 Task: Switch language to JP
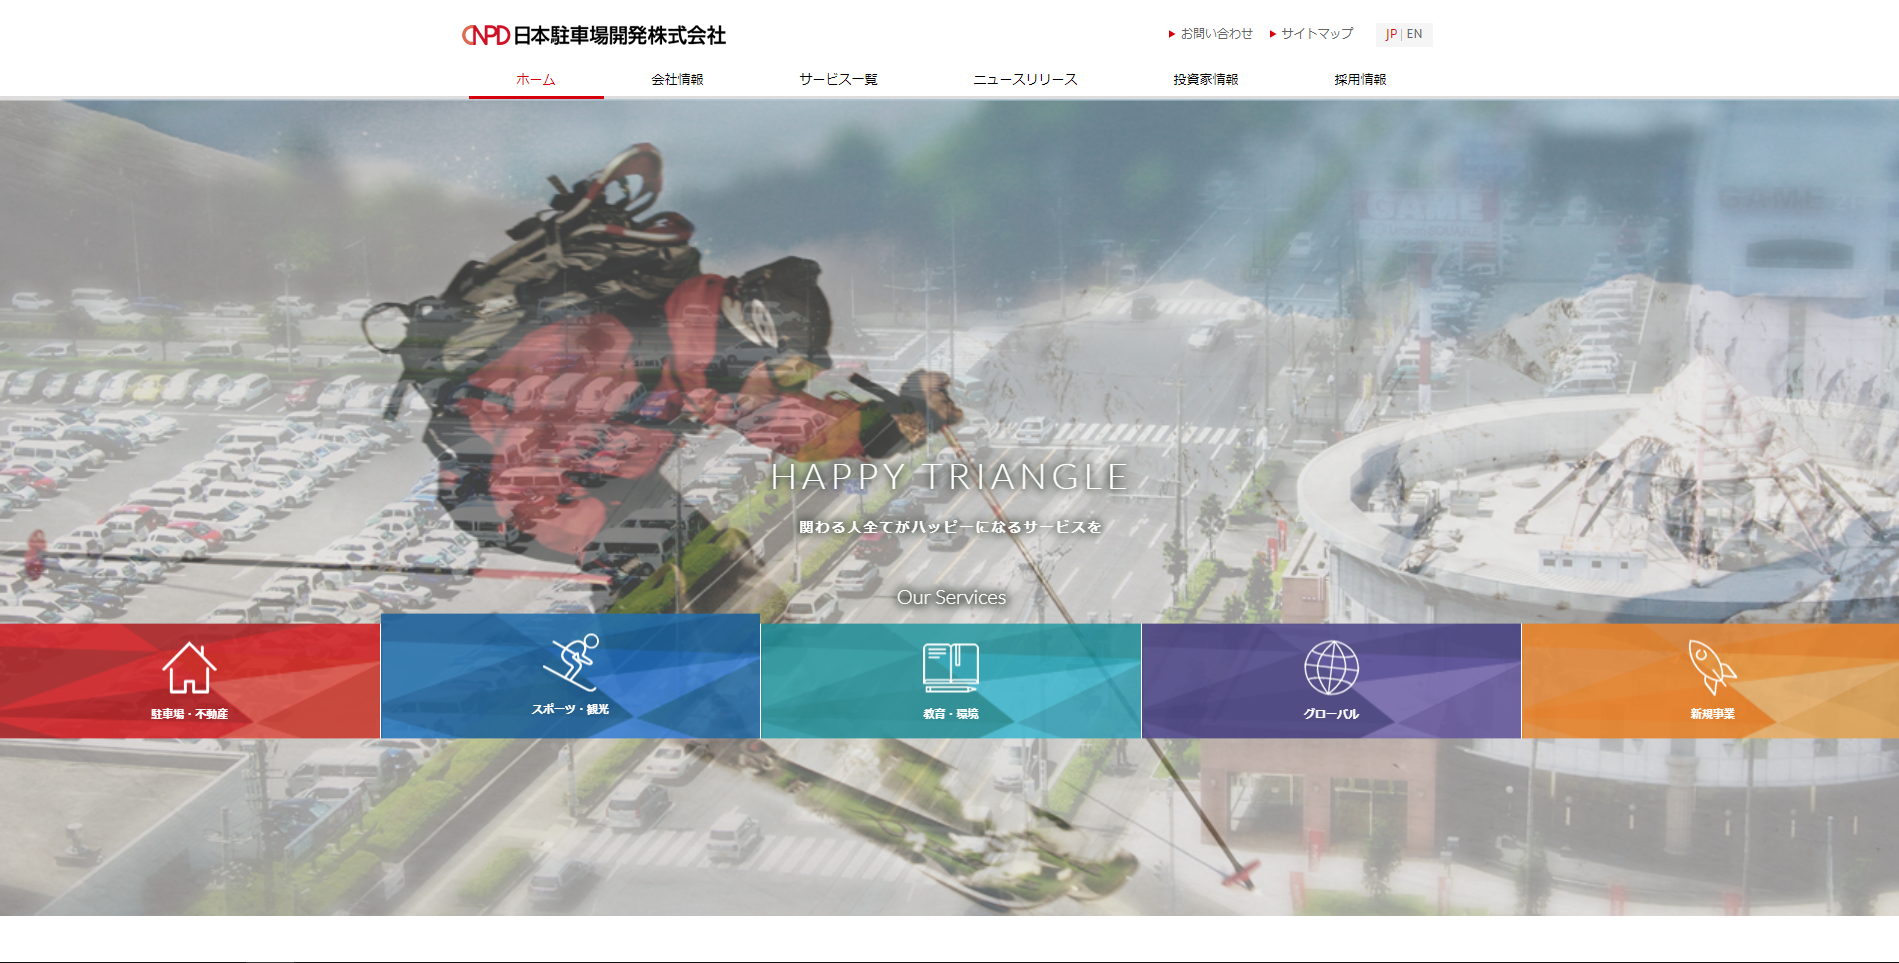coord(1391,34)
